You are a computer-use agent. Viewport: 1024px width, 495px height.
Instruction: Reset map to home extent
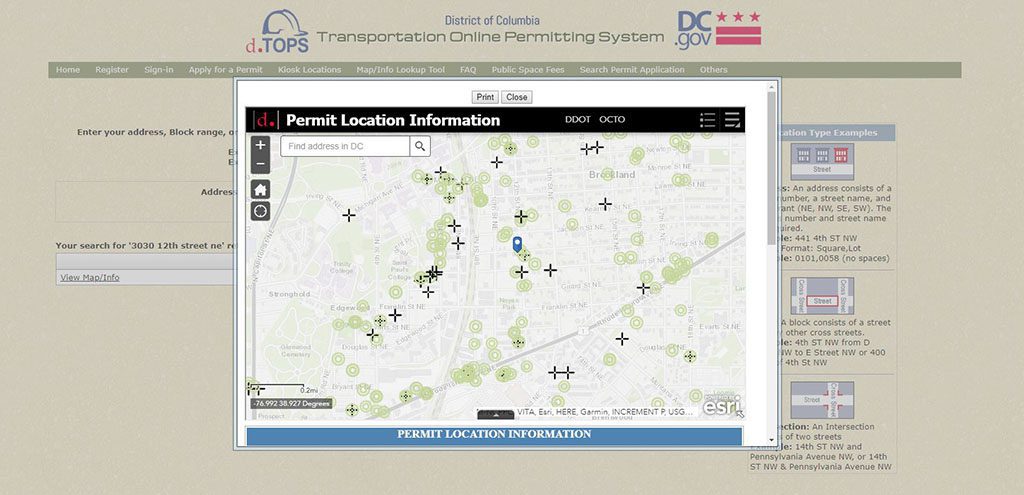point(260,190)
